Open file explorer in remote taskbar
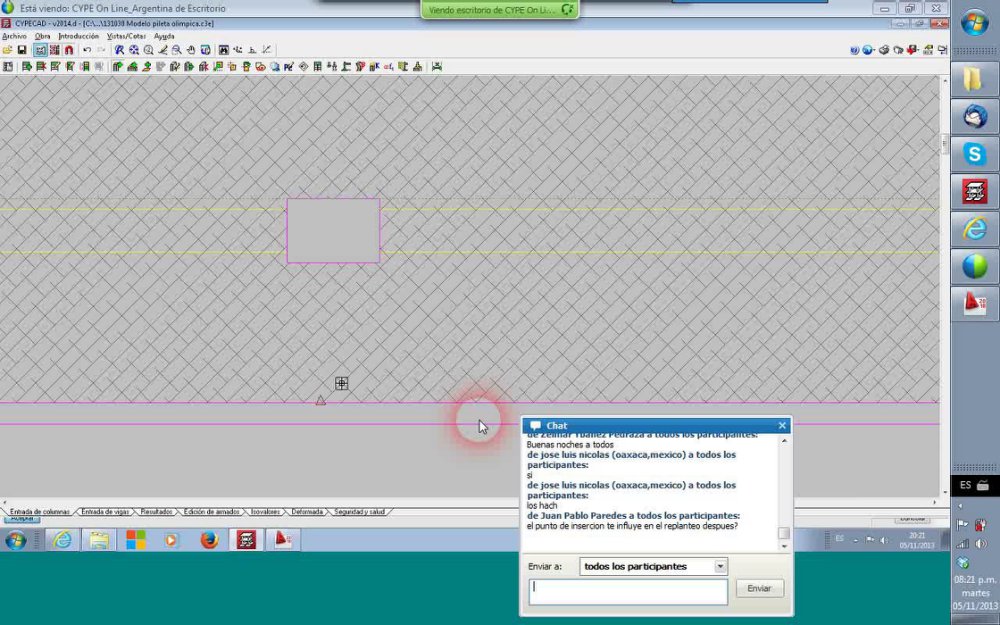This screenshot has height=625, width=1000. click(x=99, y=540)
